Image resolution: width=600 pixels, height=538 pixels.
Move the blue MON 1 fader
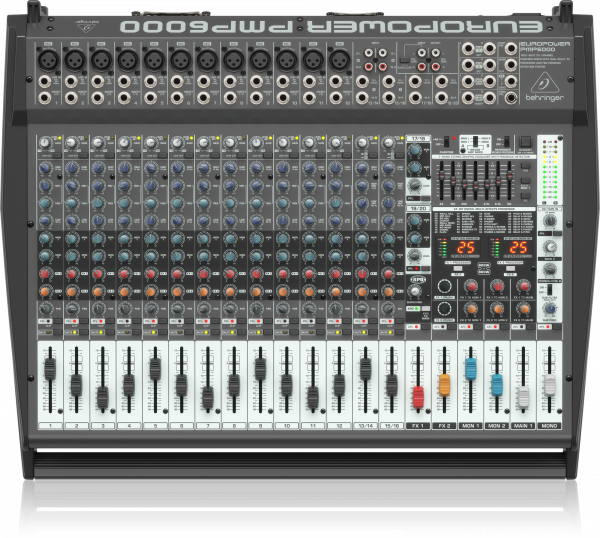coord(471,369)
